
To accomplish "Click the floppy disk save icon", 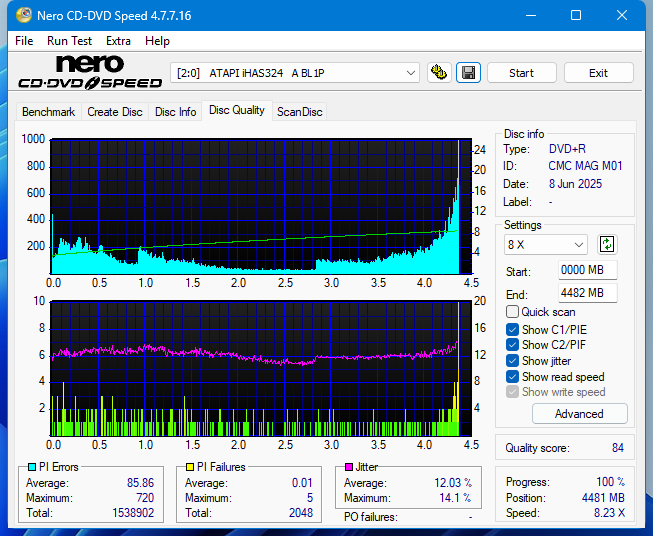I will [468, 73].
